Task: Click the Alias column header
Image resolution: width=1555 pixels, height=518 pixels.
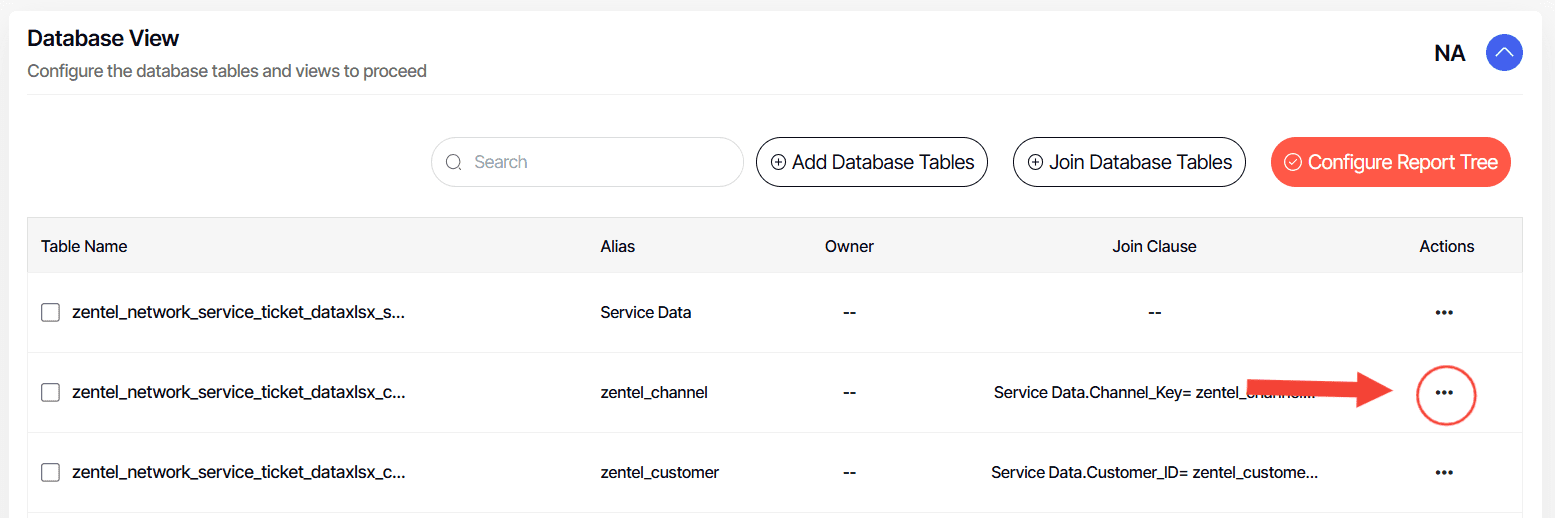Action: point(618,246)
